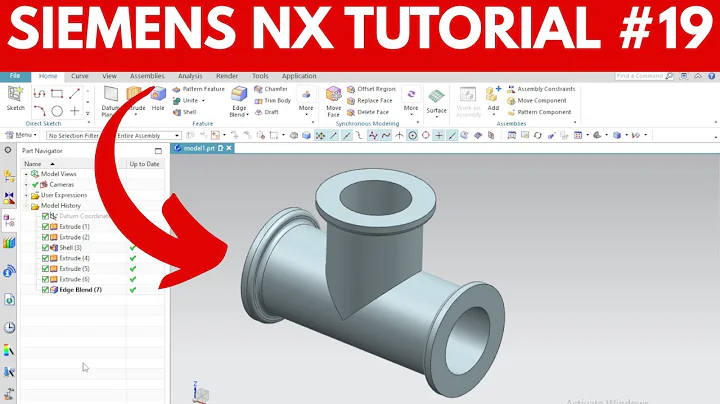Open the Help question mark icon
The width and height of the screenshot is (720, 404).
[711, 76]
